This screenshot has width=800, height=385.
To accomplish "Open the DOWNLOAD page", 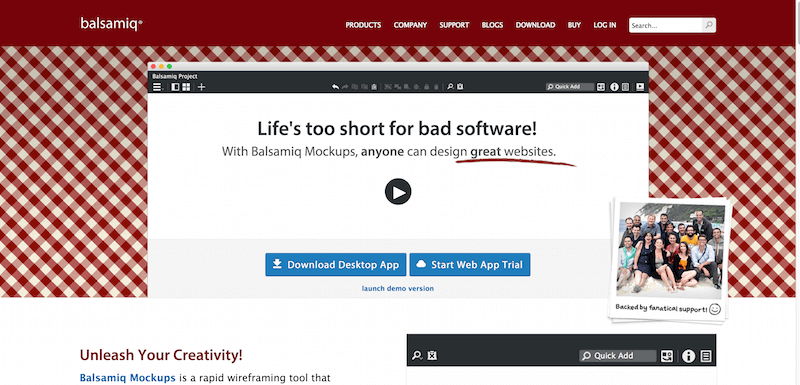I will 535,25.
